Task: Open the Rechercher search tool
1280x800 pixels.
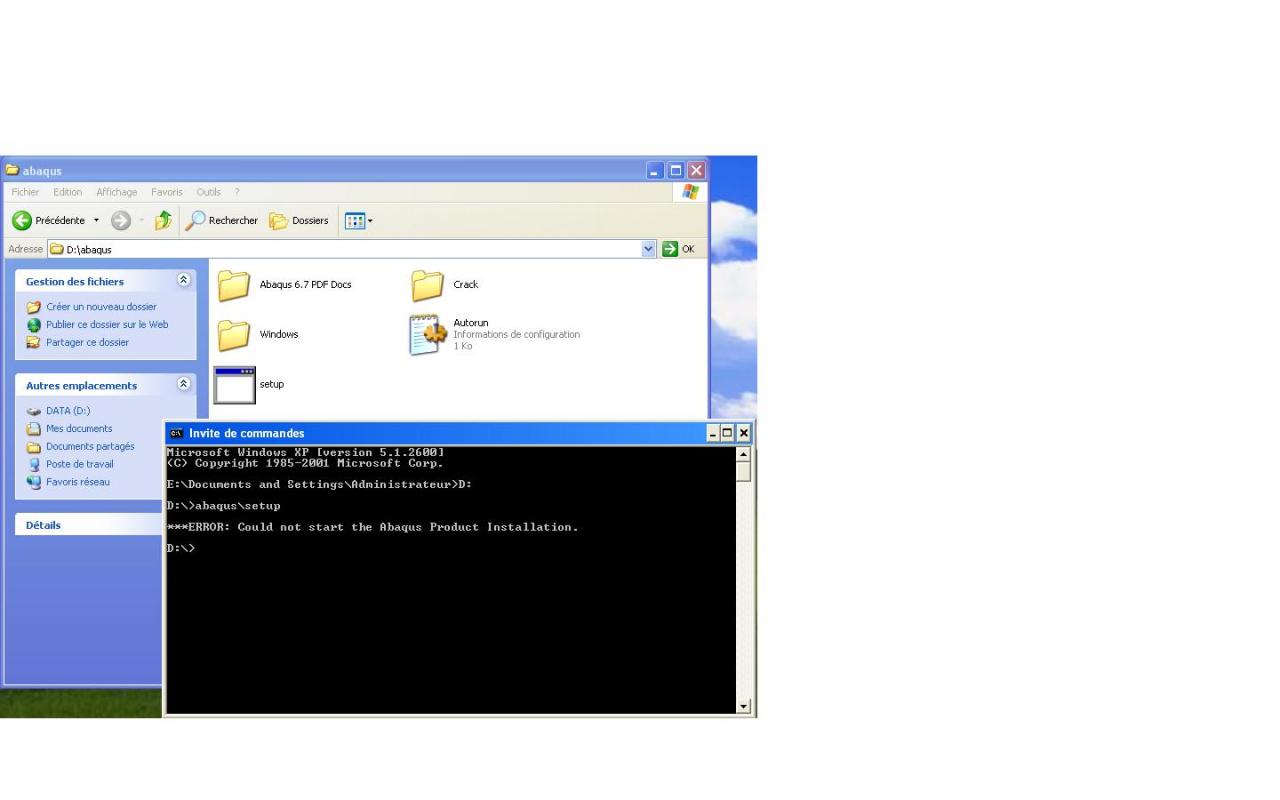Action: pos(221,221)
